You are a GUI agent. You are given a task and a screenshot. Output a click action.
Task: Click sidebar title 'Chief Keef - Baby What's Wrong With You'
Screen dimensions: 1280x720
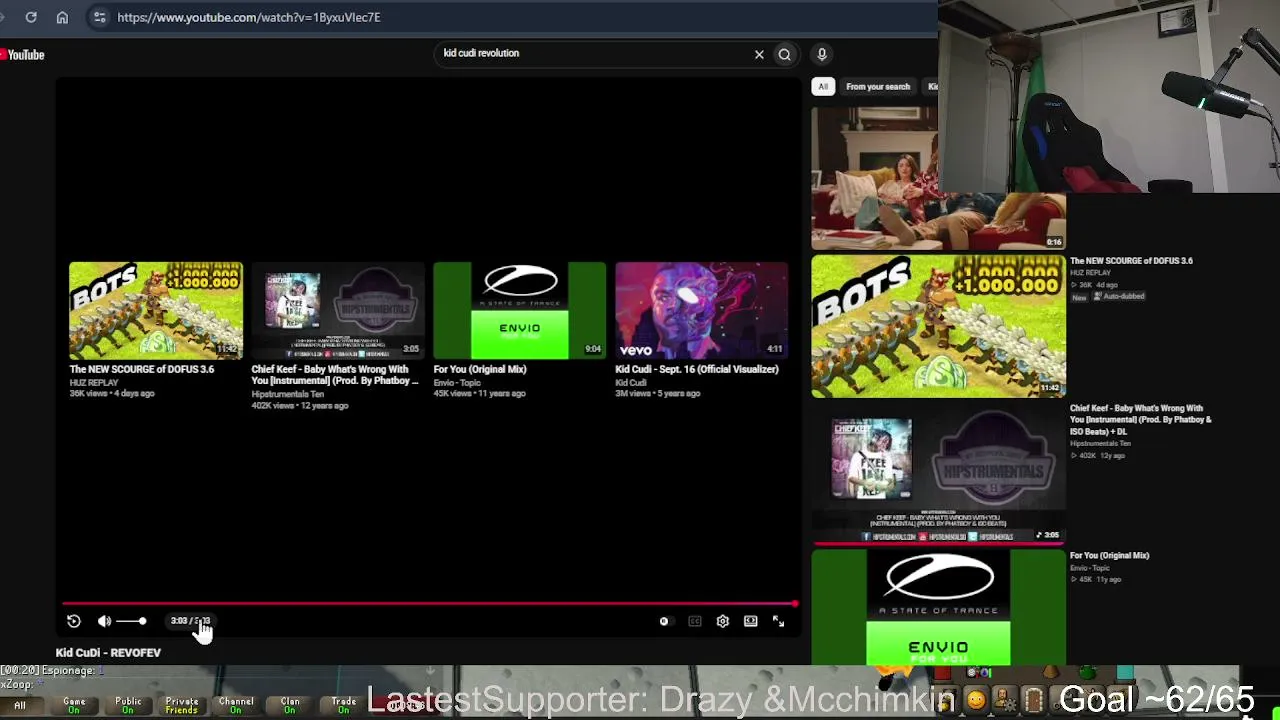click(1140, 420)
